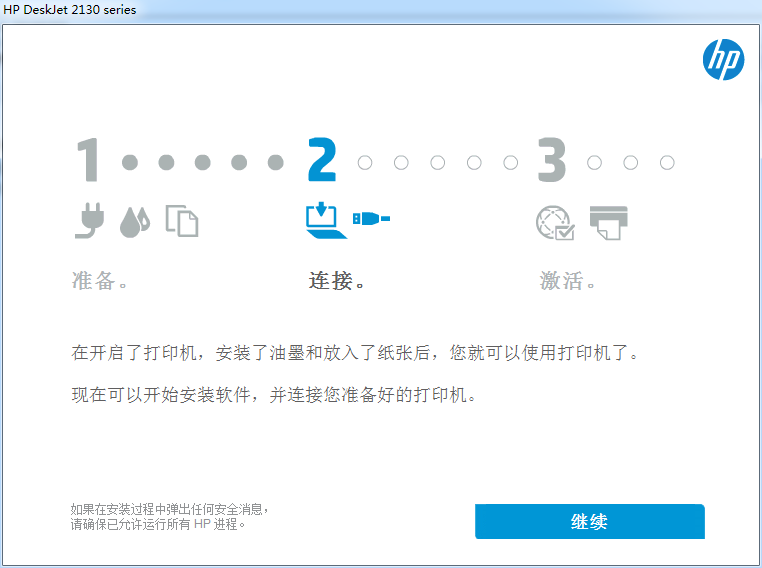Click the gray step number 3

(552, 160)
